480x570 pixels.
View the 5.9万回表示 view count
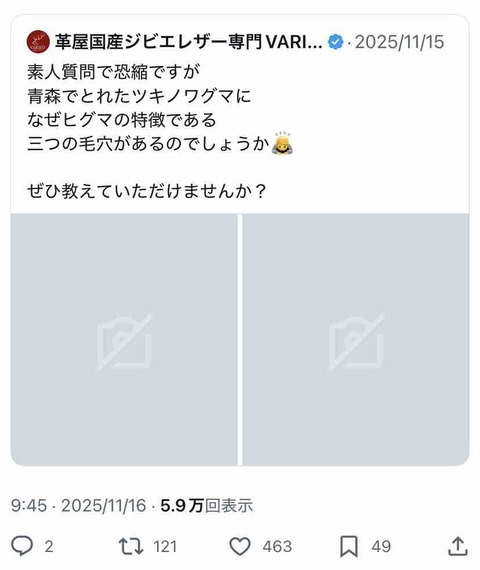point(207,506)
